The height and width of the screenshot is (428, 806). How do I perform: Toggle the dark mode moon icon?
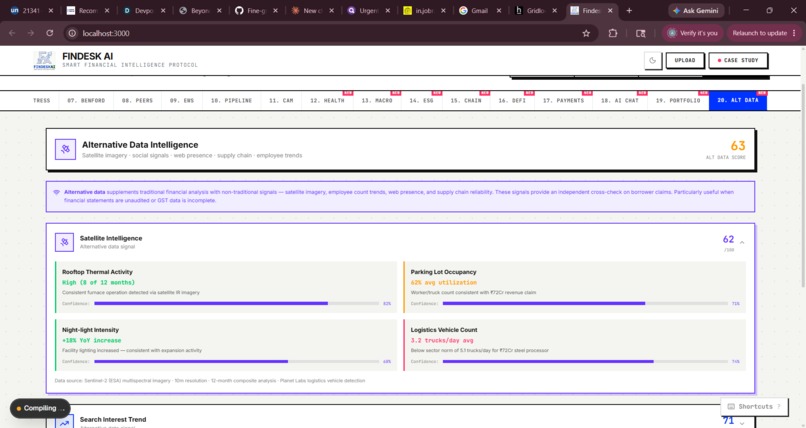[x=652, y=61]
